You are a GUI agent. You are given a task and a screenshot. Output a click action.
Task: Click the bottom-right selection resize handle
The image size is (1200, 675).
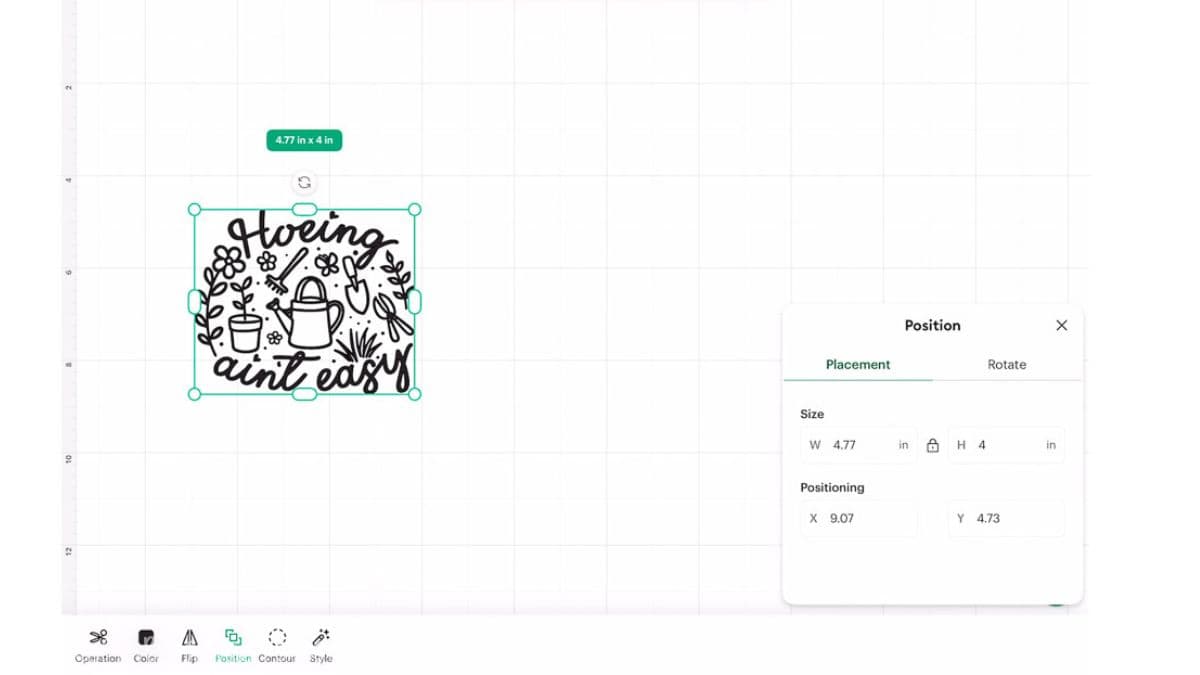[x=416, y=395]
